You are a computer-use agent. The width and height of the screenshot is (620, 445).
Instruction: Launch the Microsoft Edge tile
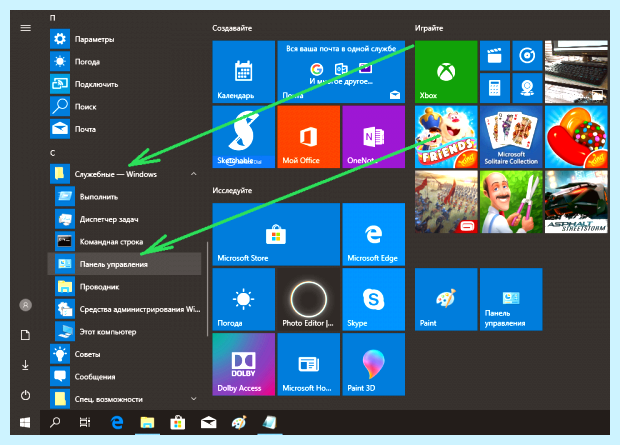point(374,234)
